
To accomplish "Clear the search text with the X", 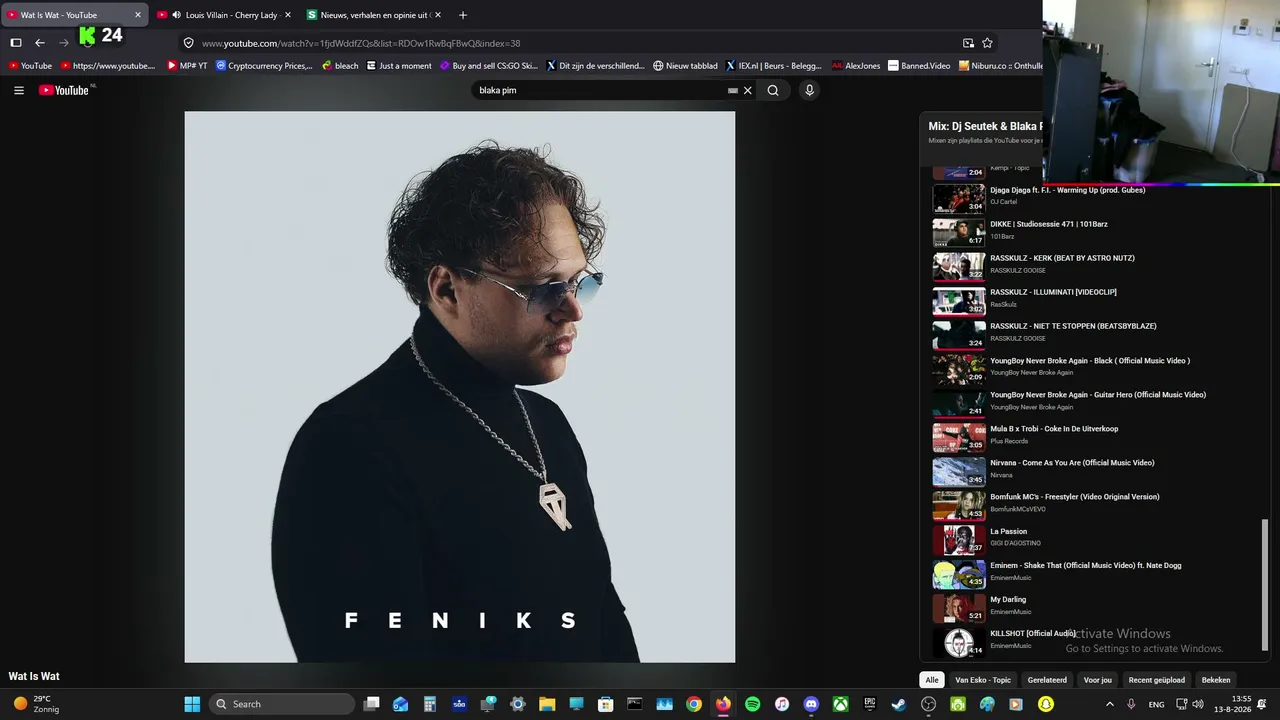I will 747,90.
